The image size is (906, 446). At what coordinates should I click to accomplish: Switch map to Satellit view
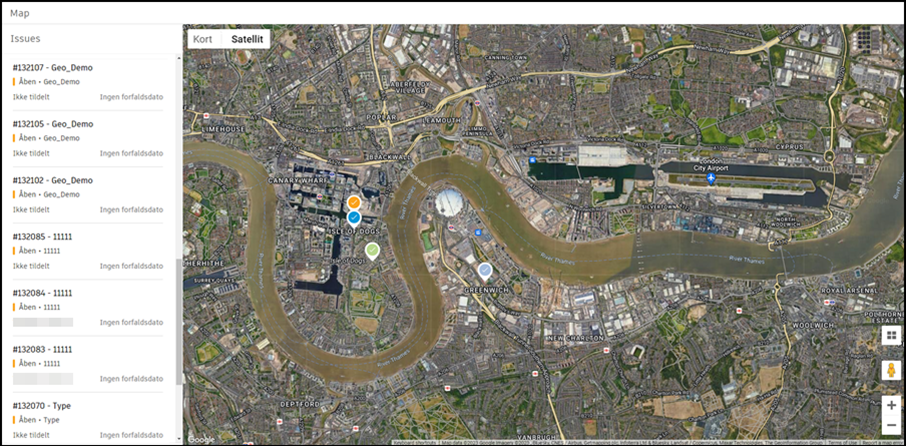[247, 39]
